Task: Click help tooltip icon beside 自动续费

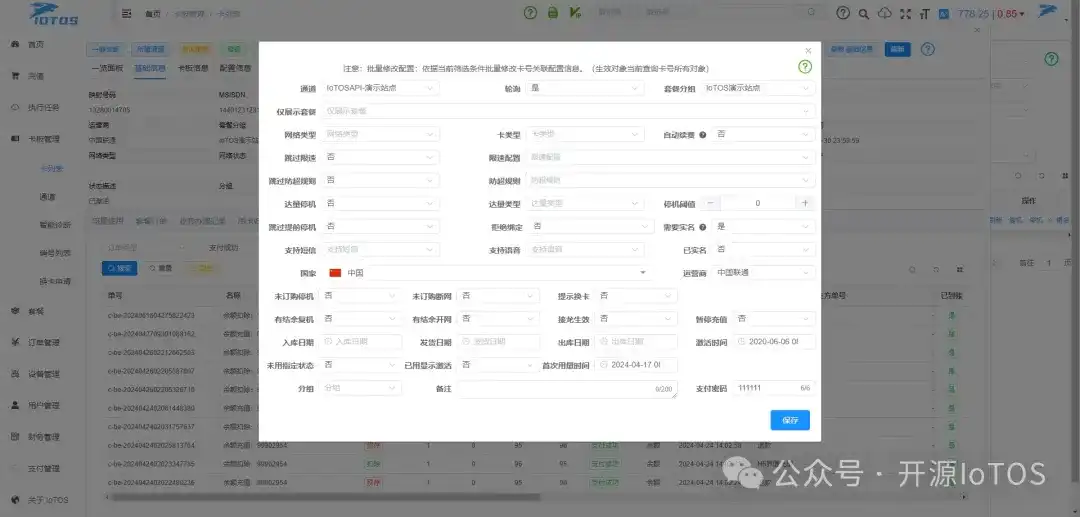Action: (703, 135)
